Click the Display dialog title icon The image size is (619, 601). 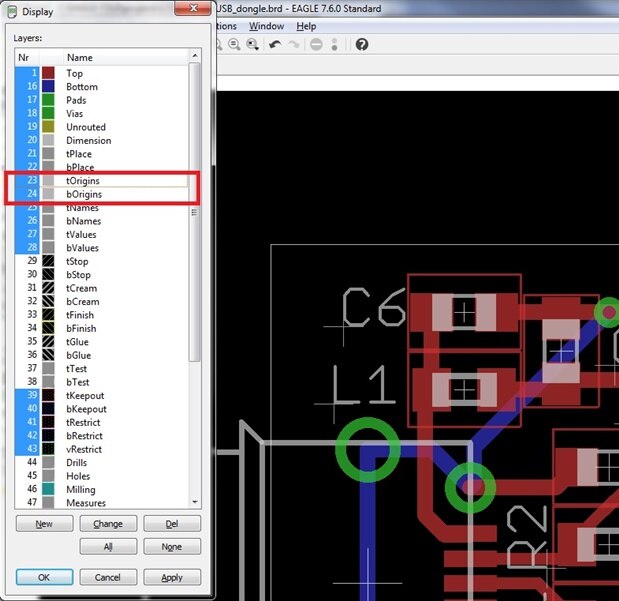(x=12, y=12)
